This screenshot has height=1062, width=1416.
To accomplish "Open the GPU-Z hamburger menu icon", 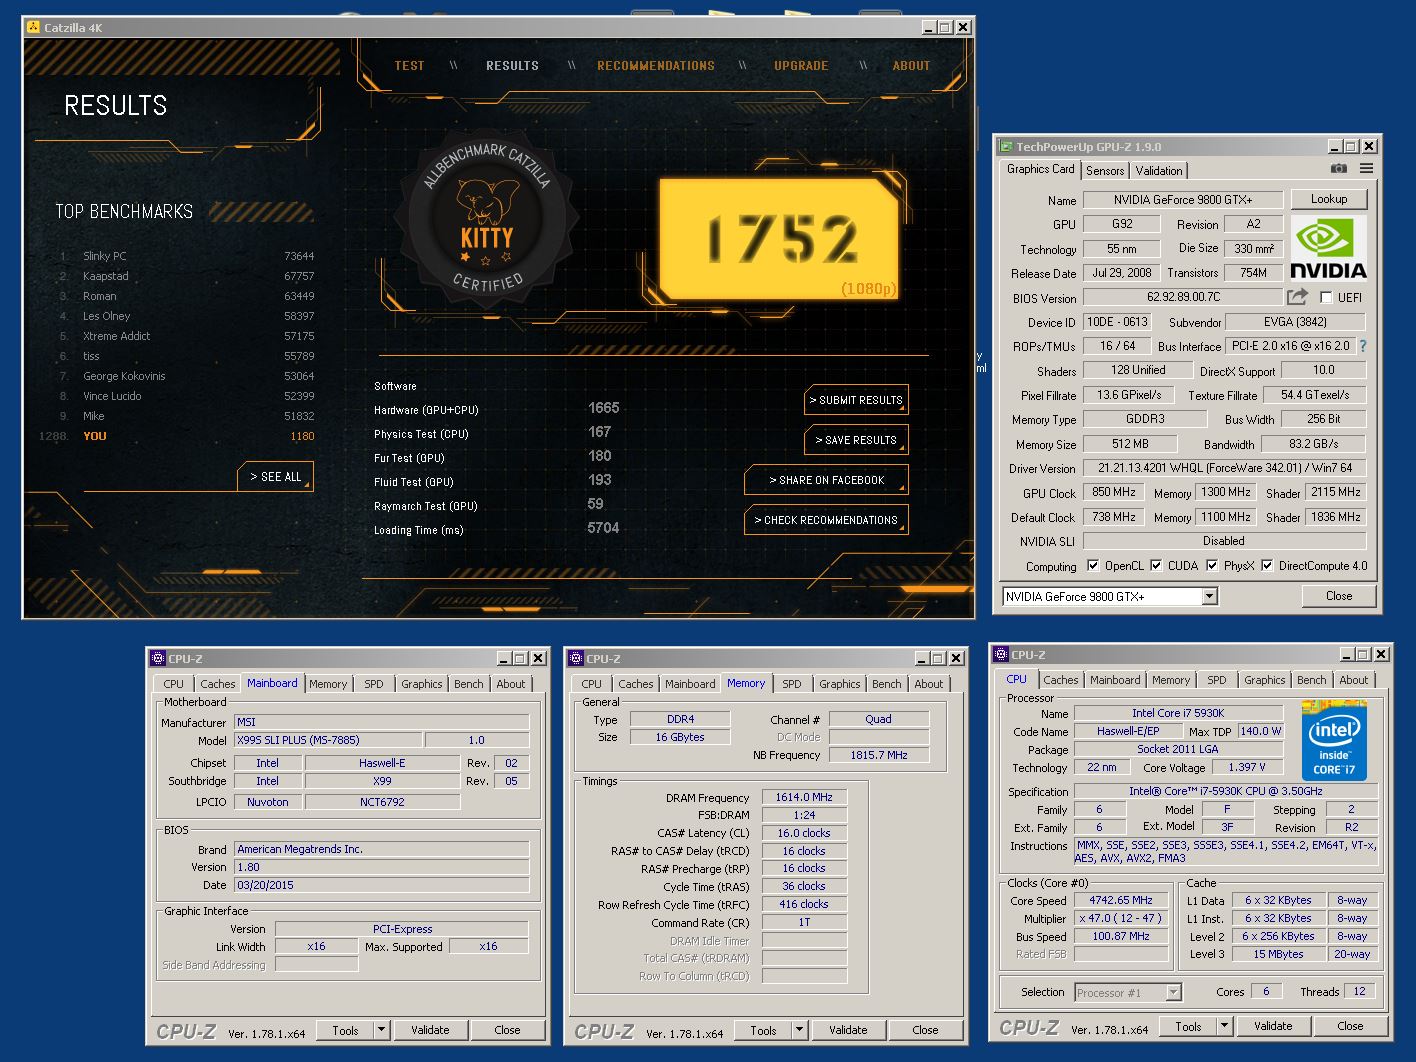I will click(1366, 169).
